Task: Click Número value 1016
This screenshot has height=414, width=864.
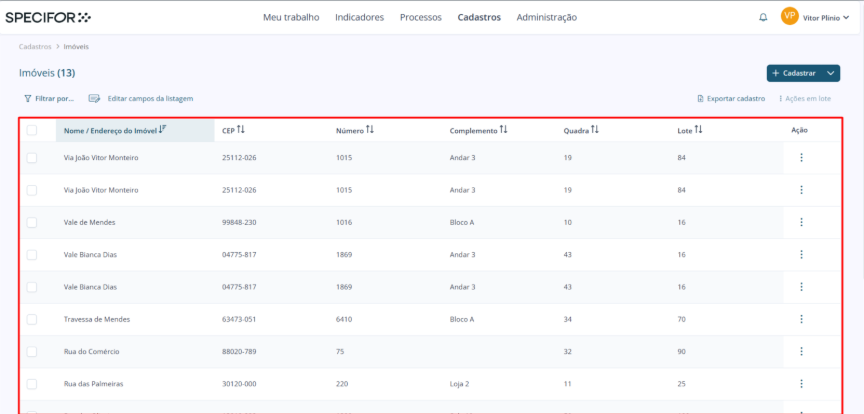Action: (x=344, y=222)
